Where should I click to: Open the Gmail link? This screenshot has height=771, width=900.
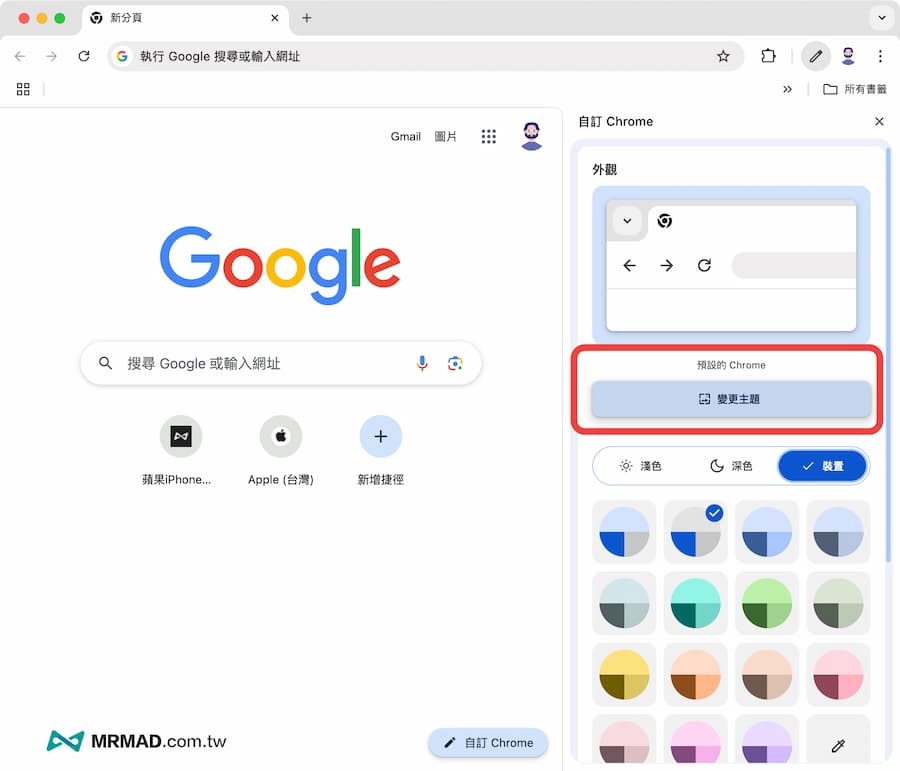(405, 137)
